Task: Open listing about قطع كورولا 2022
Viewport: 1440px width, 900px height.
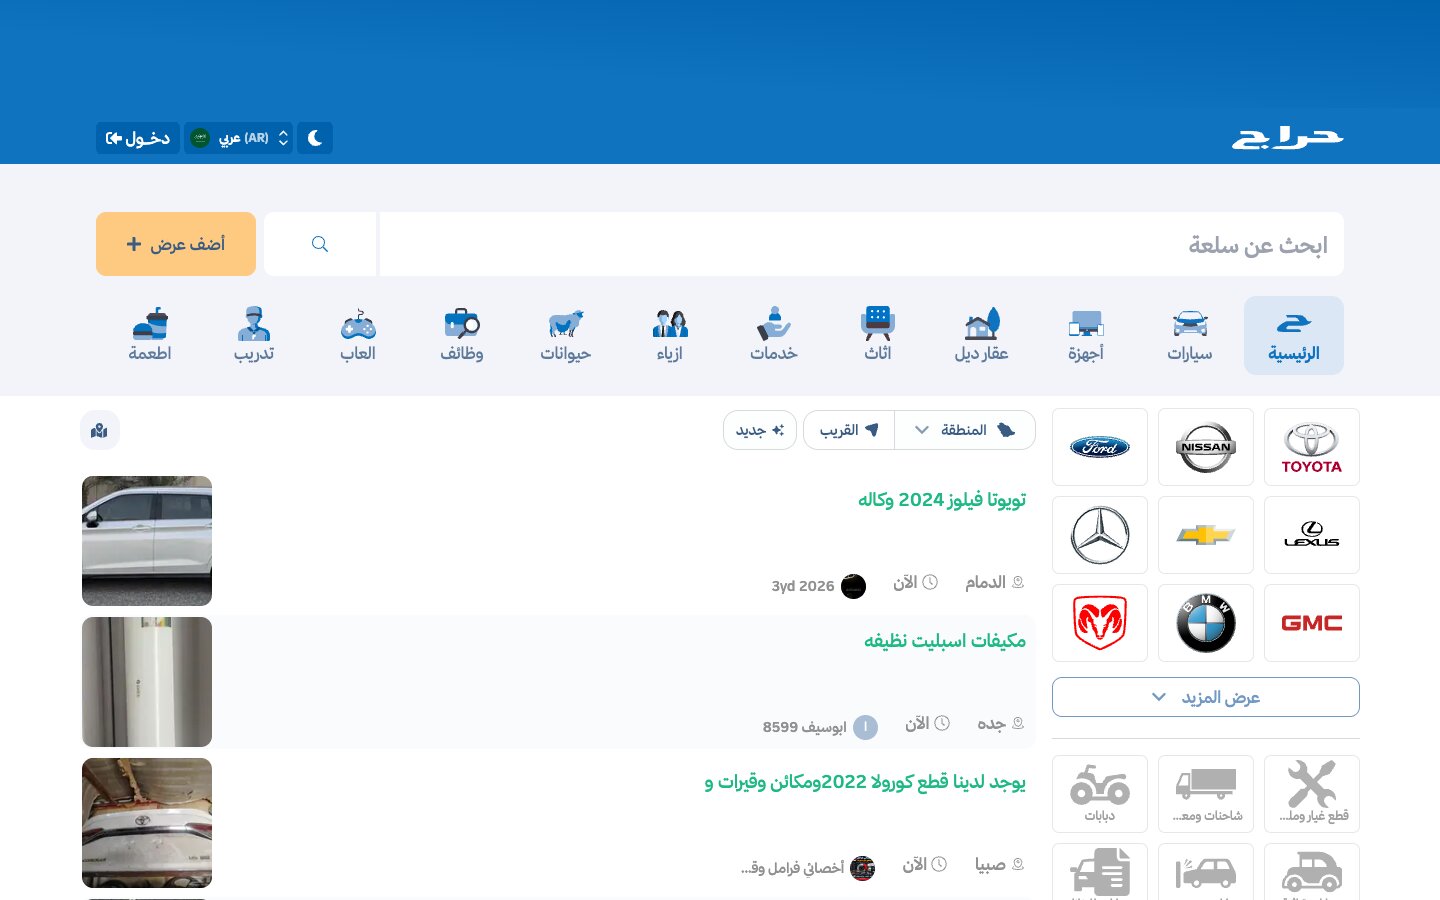Action: [865, 782]
